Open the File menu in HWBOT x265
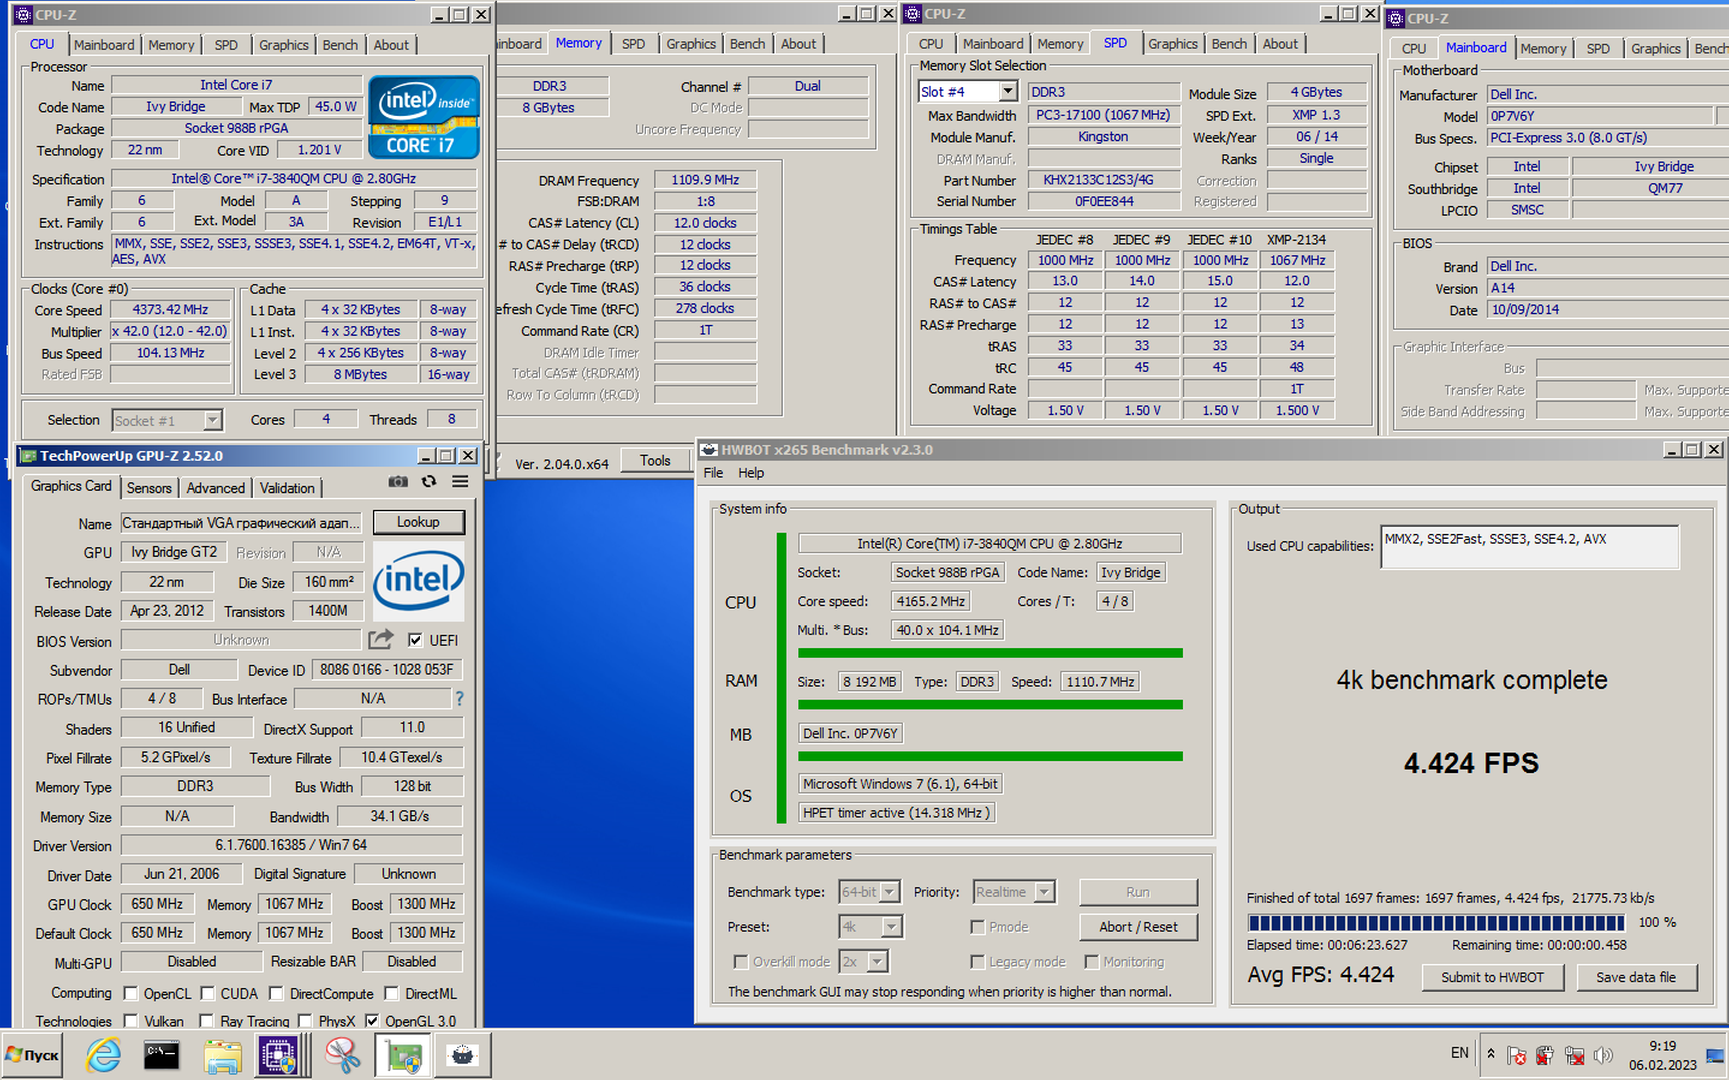The image size is (1729, 1080). [713, 473]
